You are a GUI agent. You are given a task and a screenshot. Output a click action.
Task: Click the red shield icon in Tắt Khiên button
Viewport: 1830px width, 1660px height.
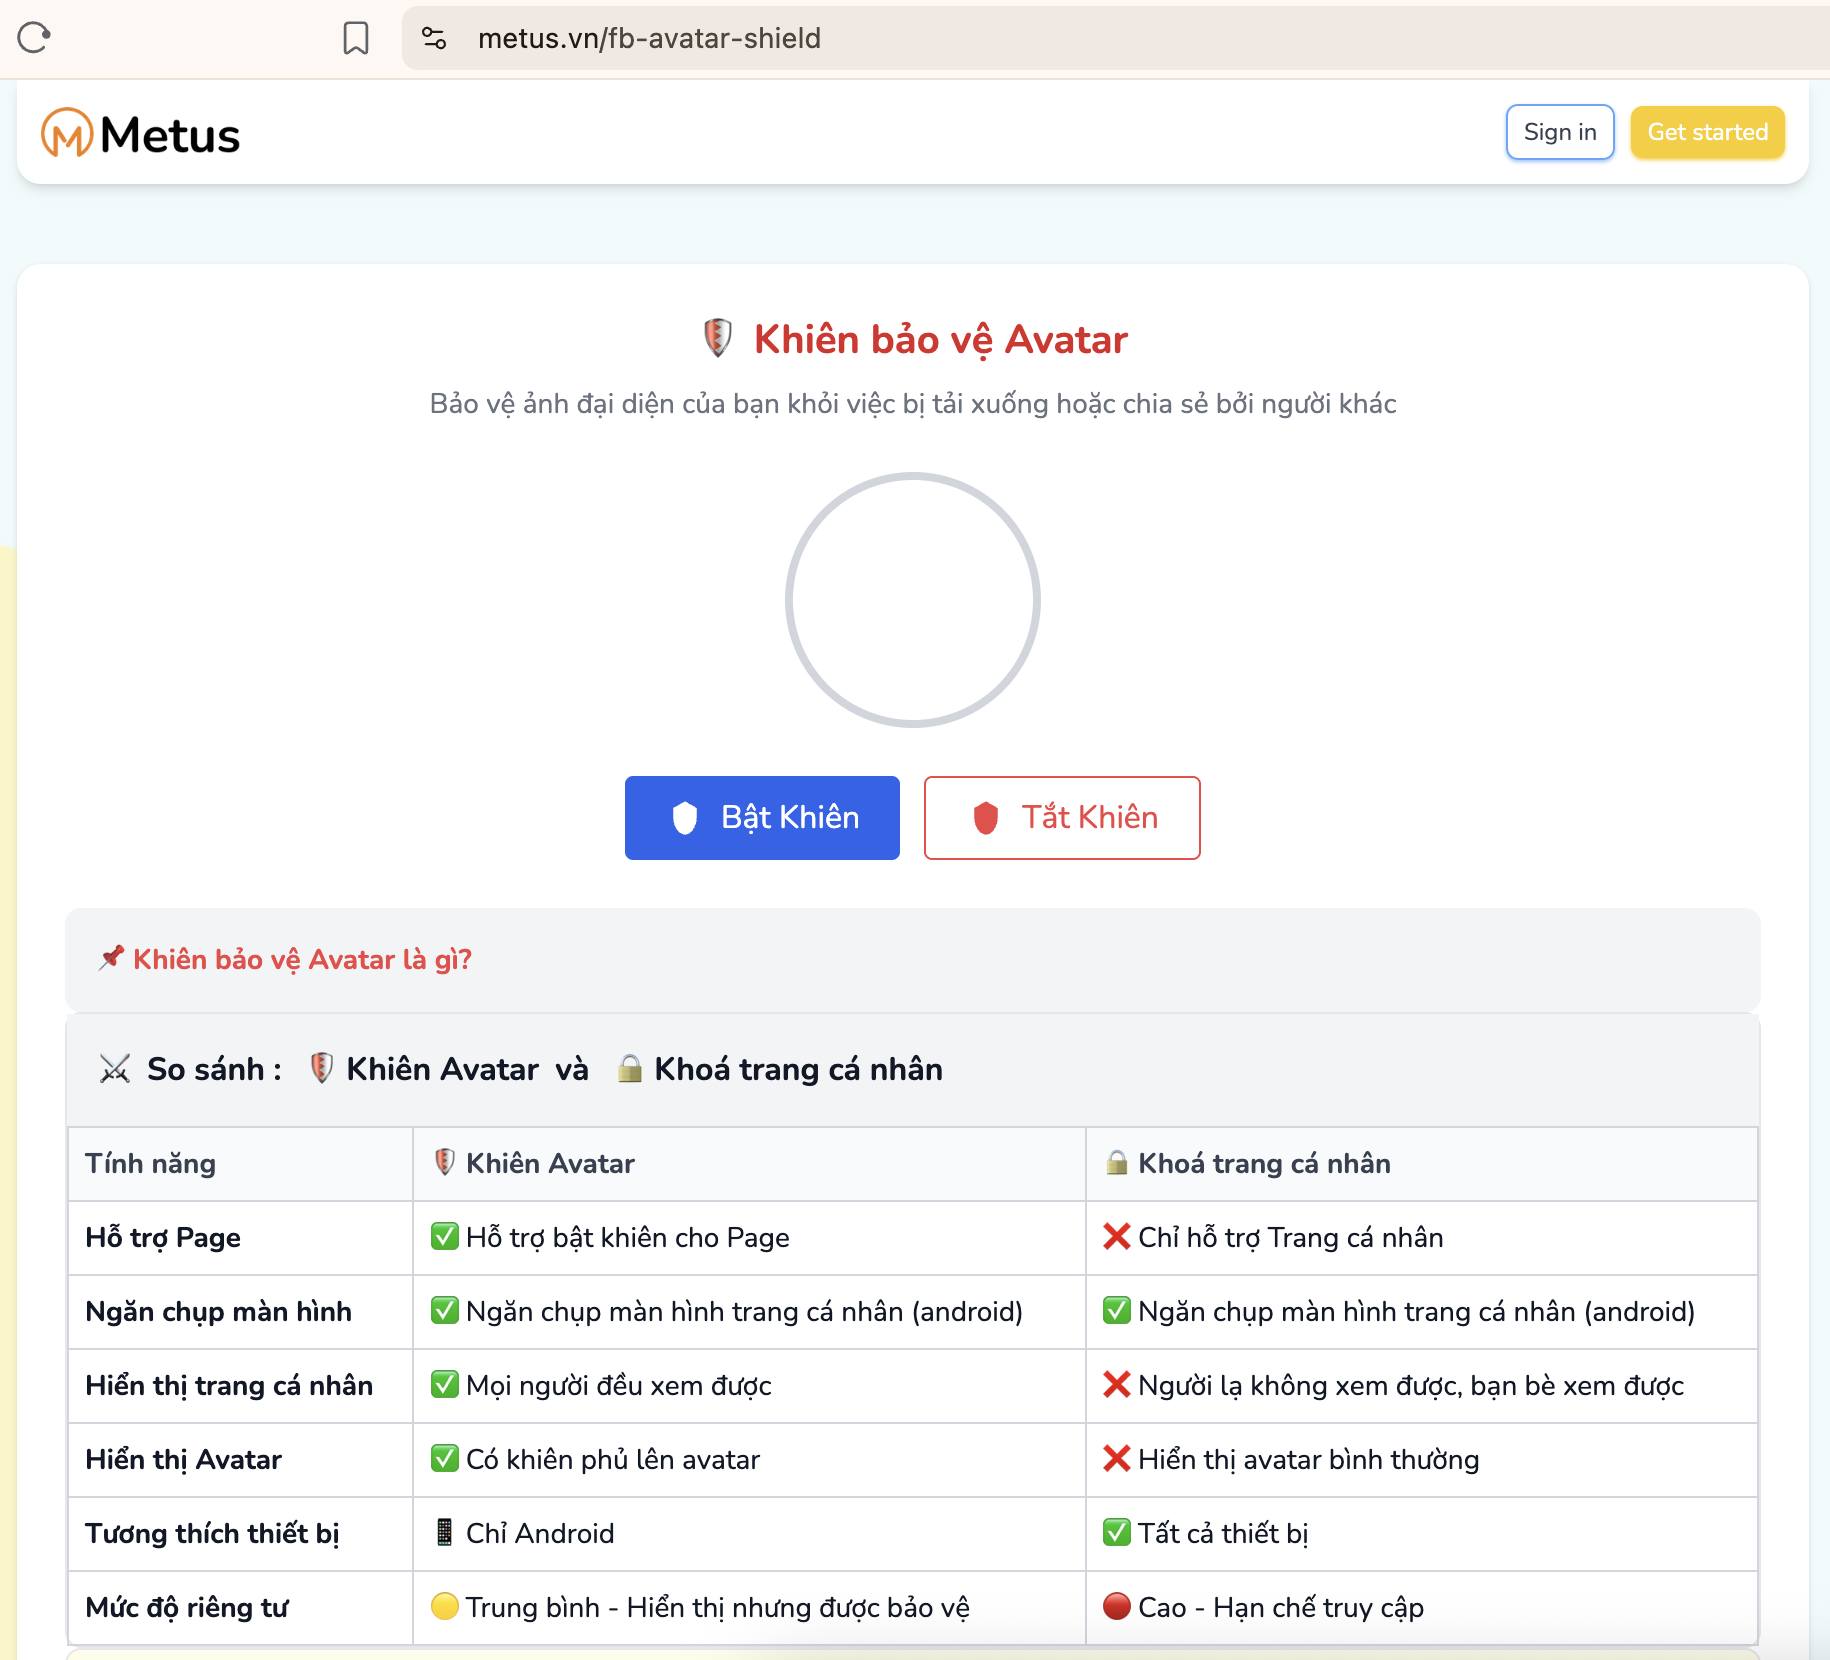[986, 818]
